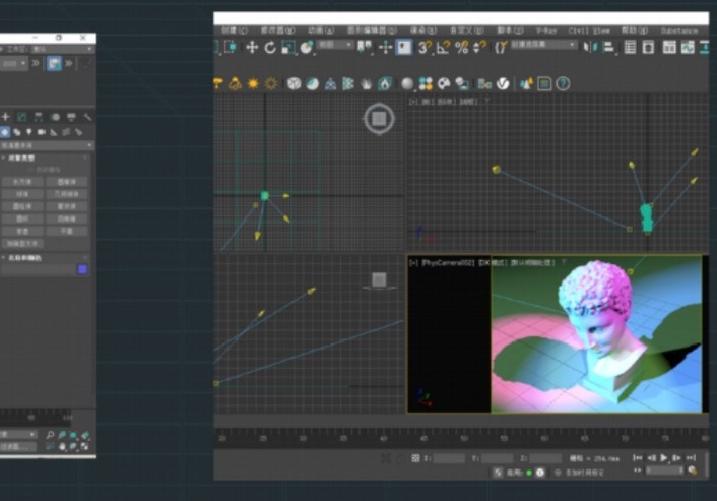Viewport: 717px width, 501px height.
Task: Open Edit Named Selection Sets icon
Action: tap(501, 48)
